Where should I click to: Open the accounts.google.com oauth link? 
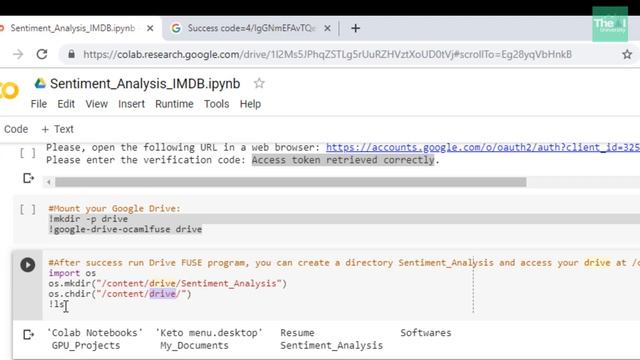pos(482,147)
